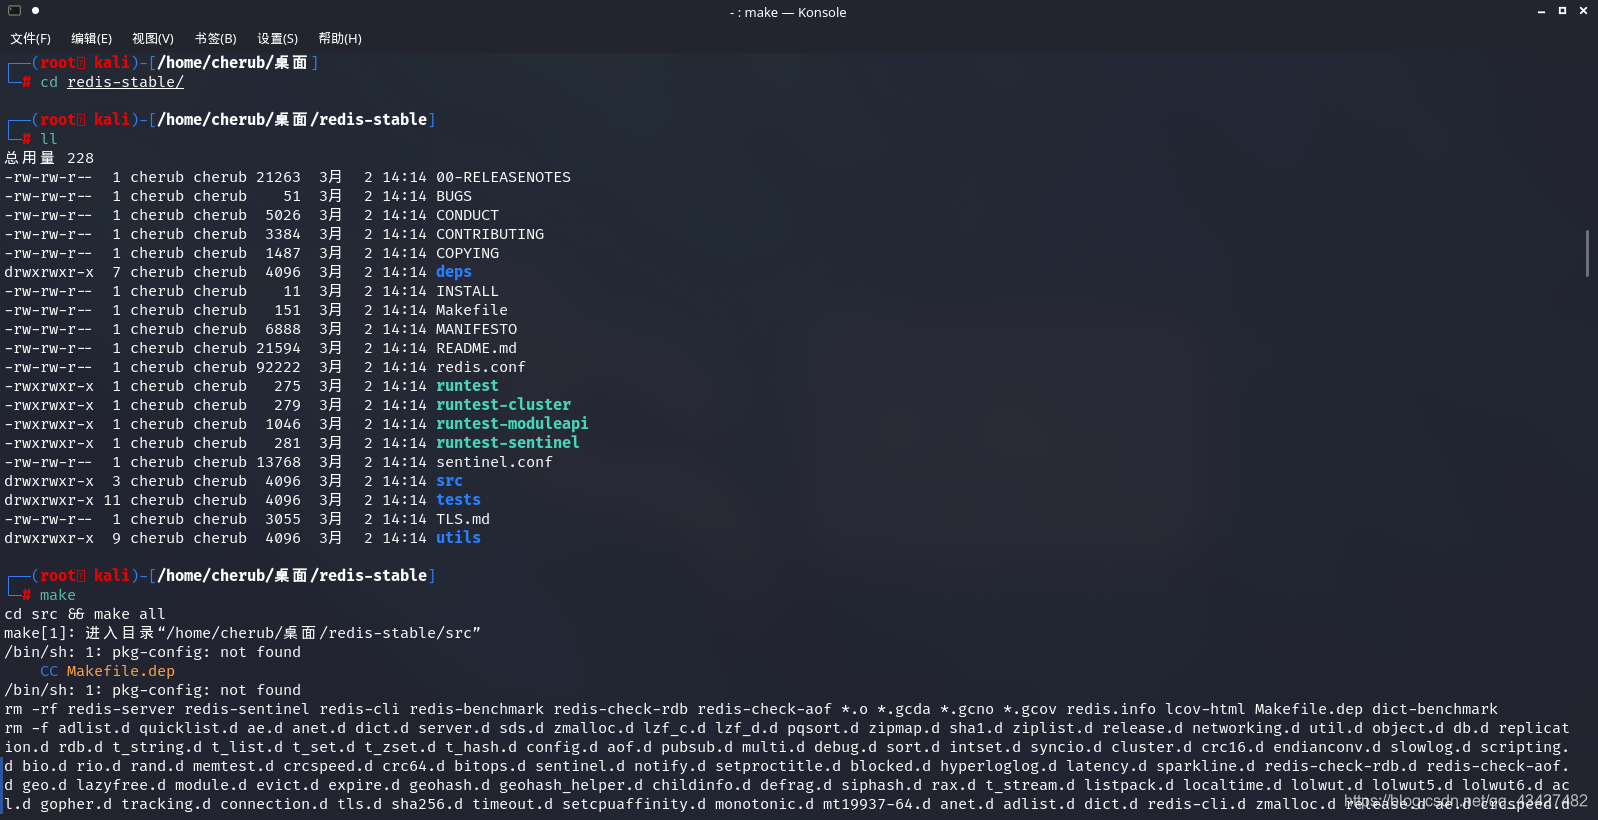Click the '总用量 228' line

pos(49,158)
